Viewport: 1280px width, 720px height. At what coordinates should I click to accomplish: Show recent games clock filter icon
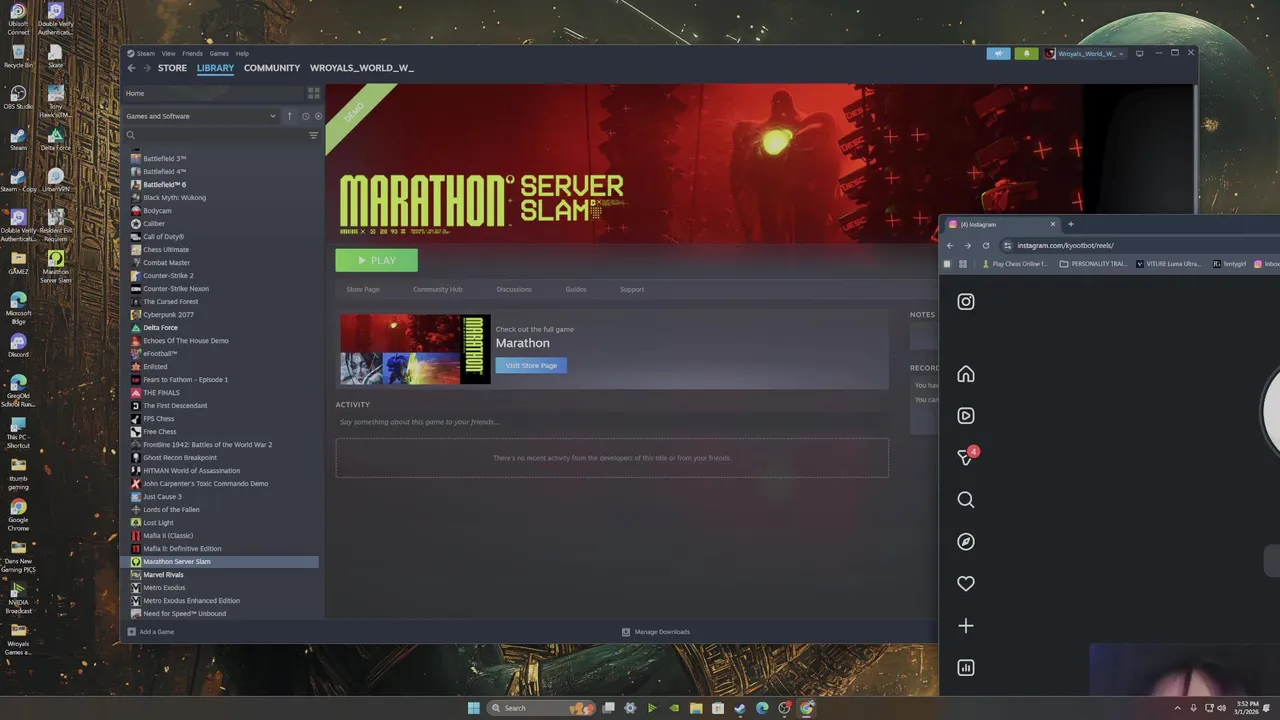[305, 116]
